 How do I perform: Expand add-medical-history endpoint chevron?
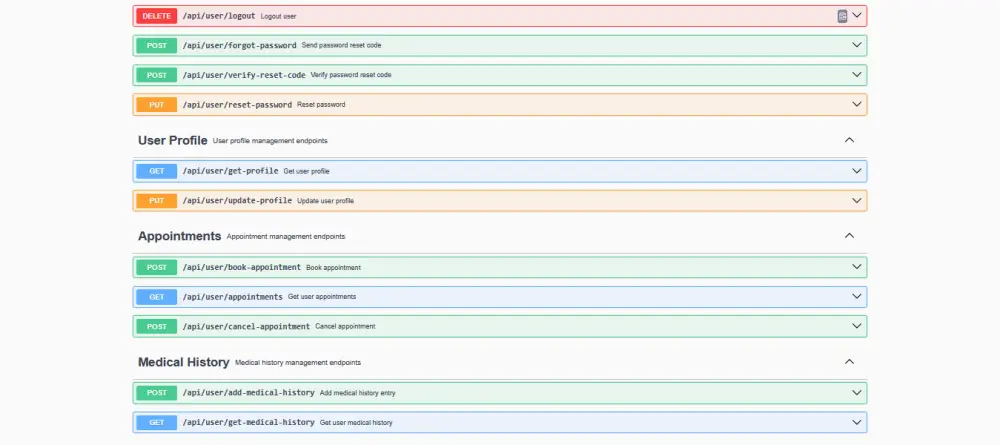coord(857,392)
